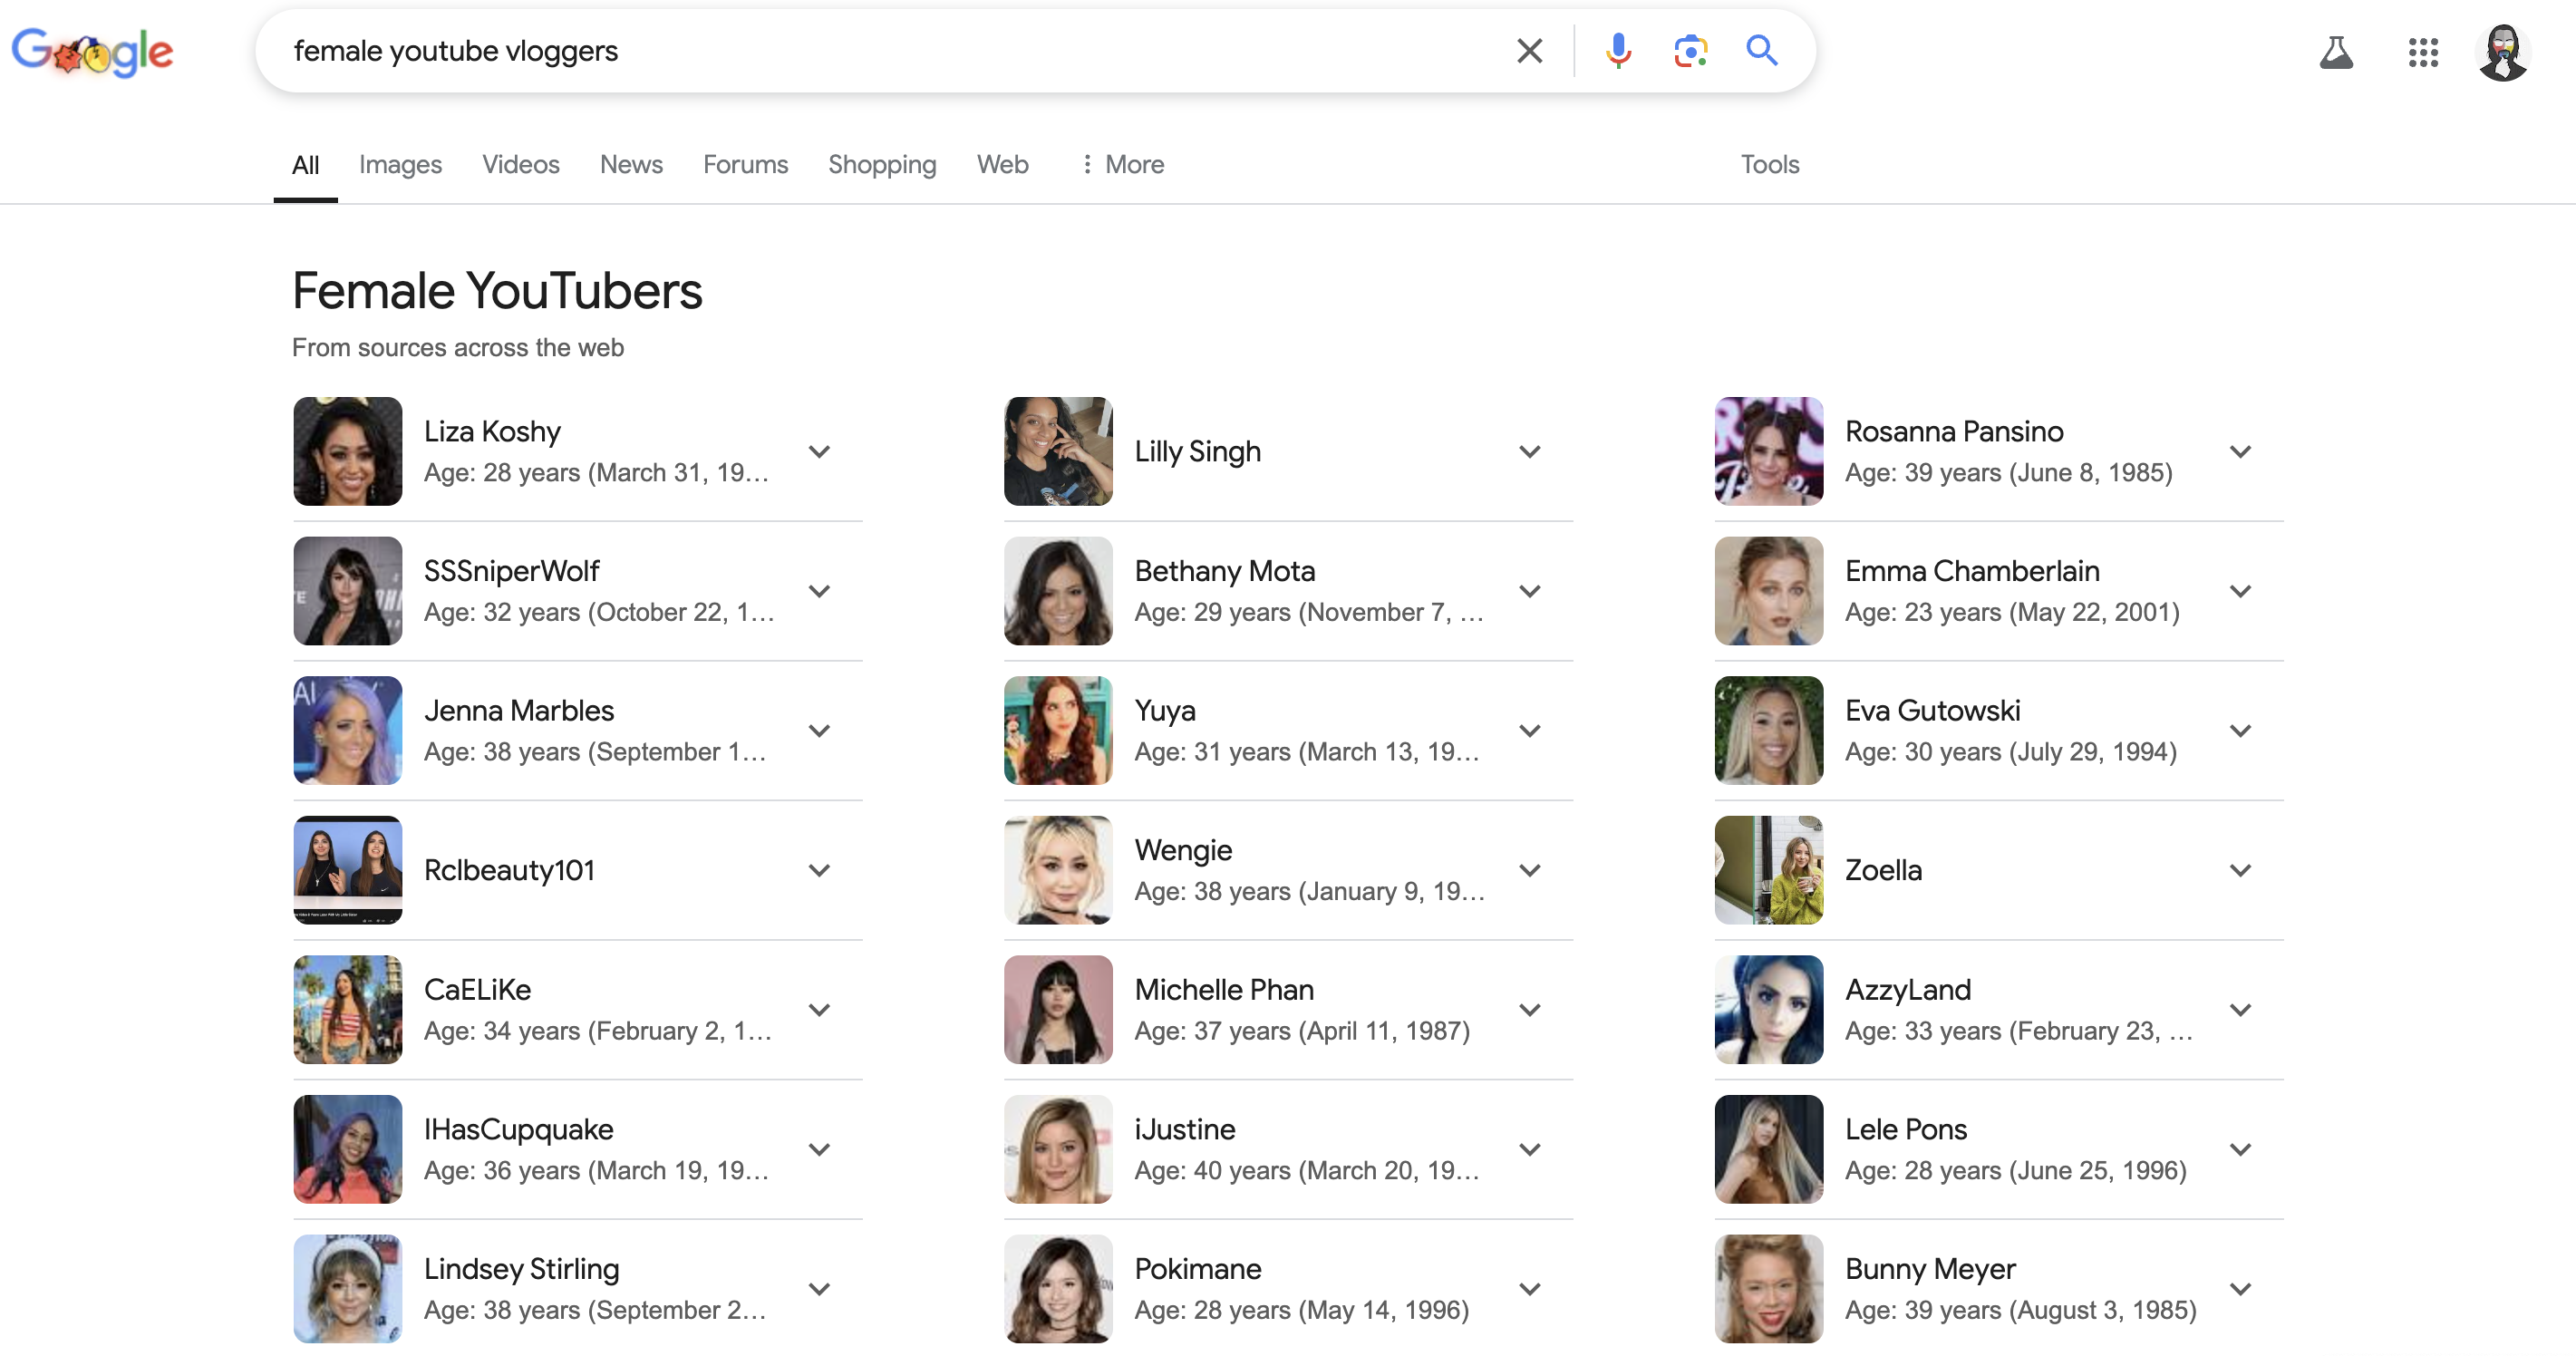
Task: Expand Emma Chamberlain details chevron
Action: (x=2240, y=591)
